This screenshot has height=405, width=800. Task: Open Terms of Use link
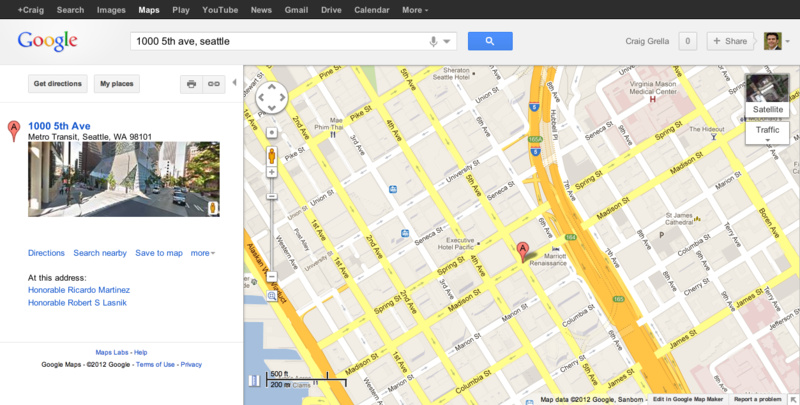tap(155, 365)
